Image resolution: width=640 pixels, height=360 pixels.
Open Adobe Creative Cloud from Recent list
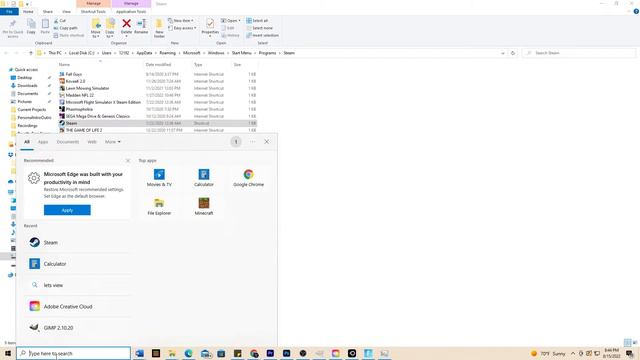pos(78,306)
